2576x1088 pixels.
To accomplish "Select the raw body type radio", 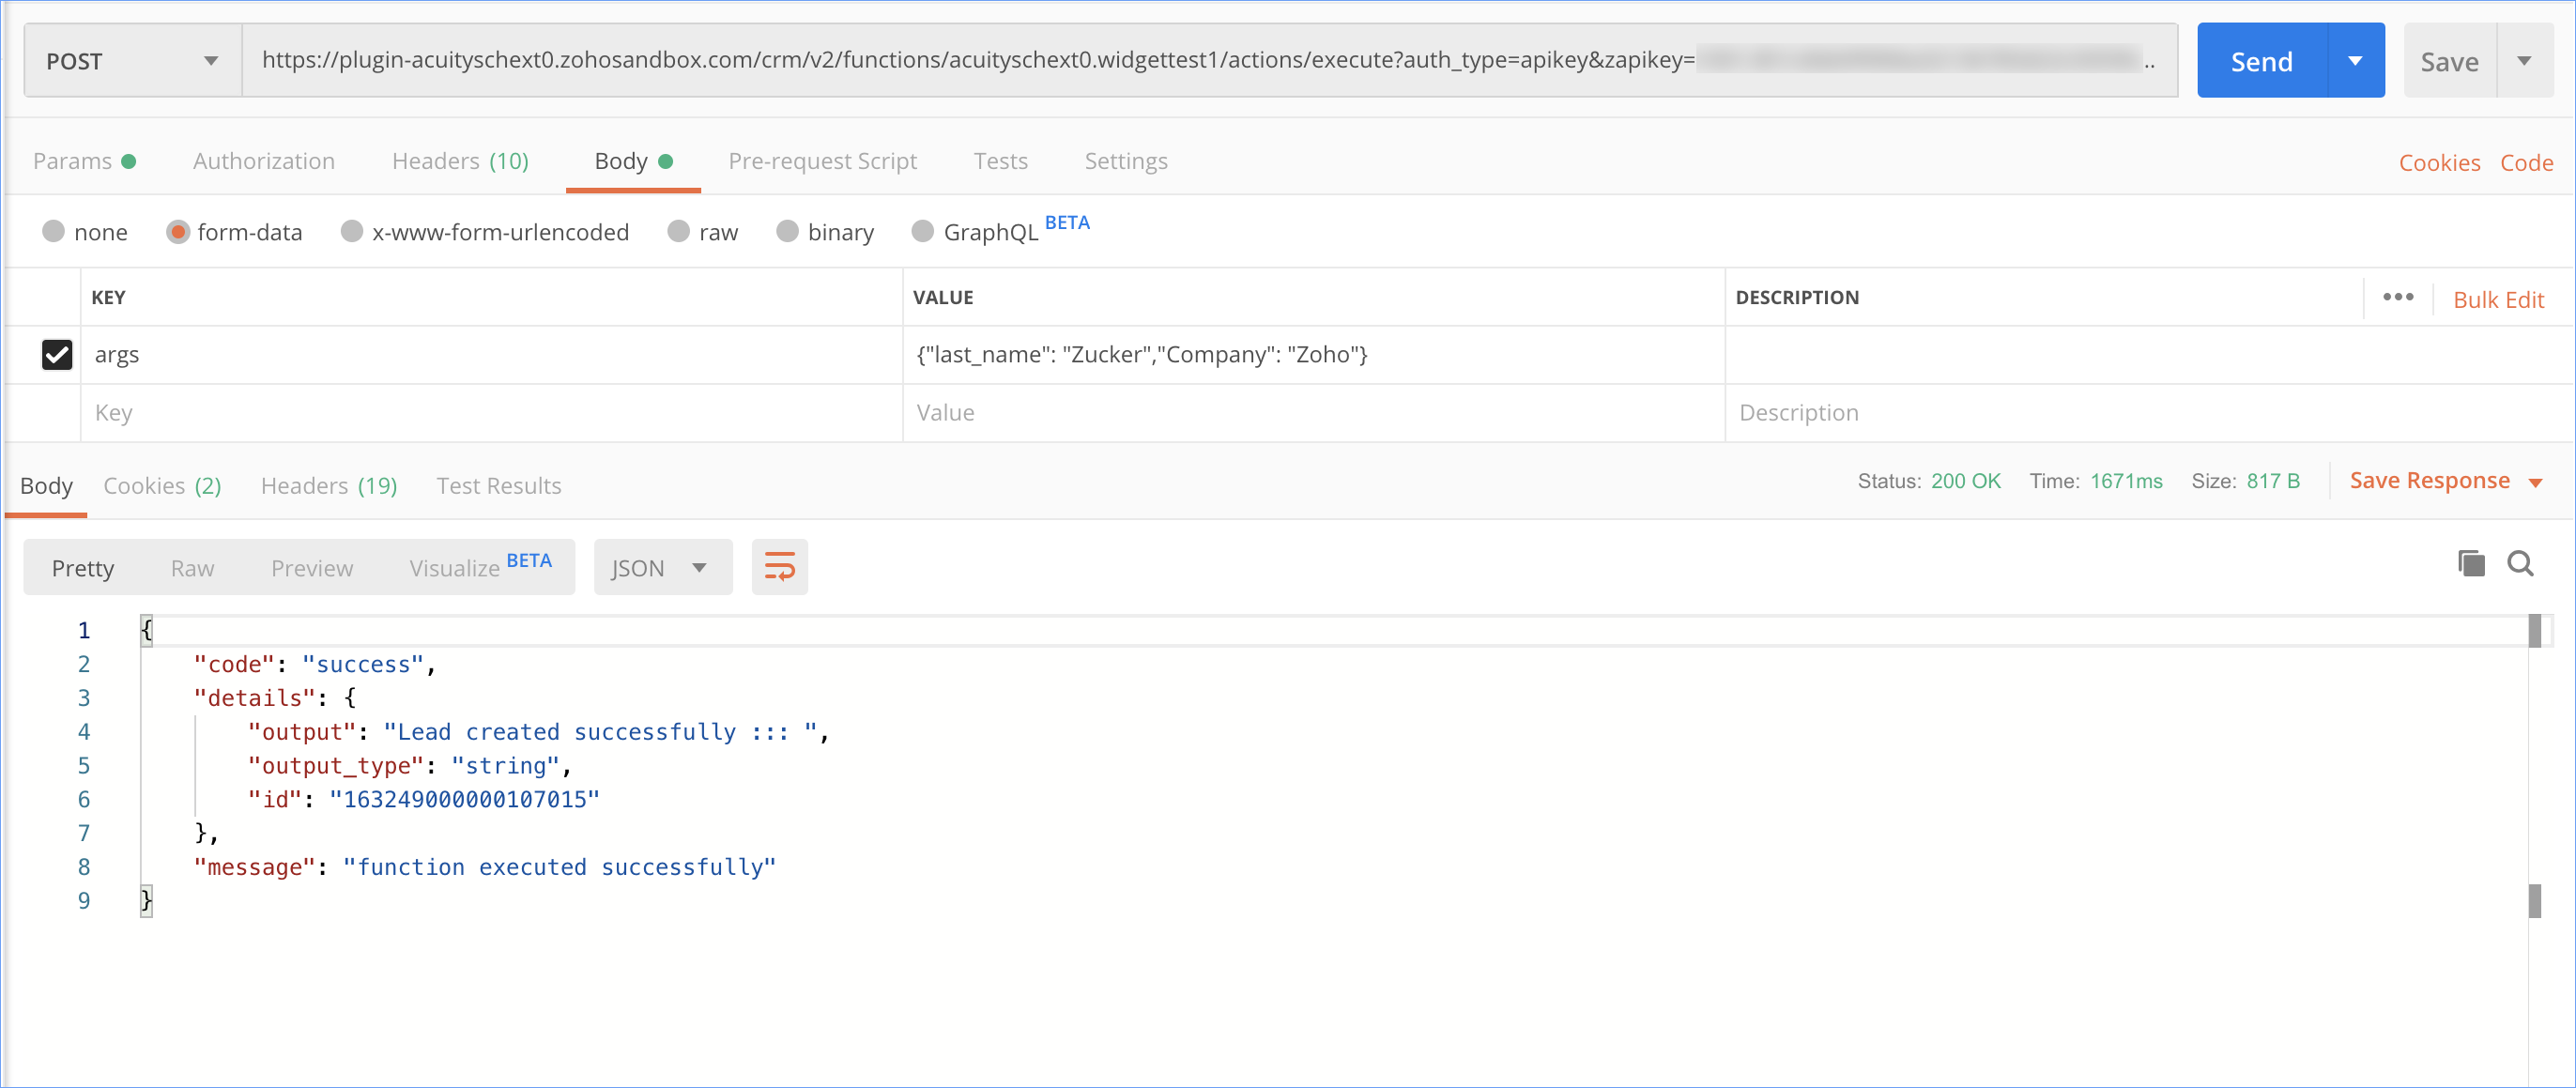I will pos(679,232).
